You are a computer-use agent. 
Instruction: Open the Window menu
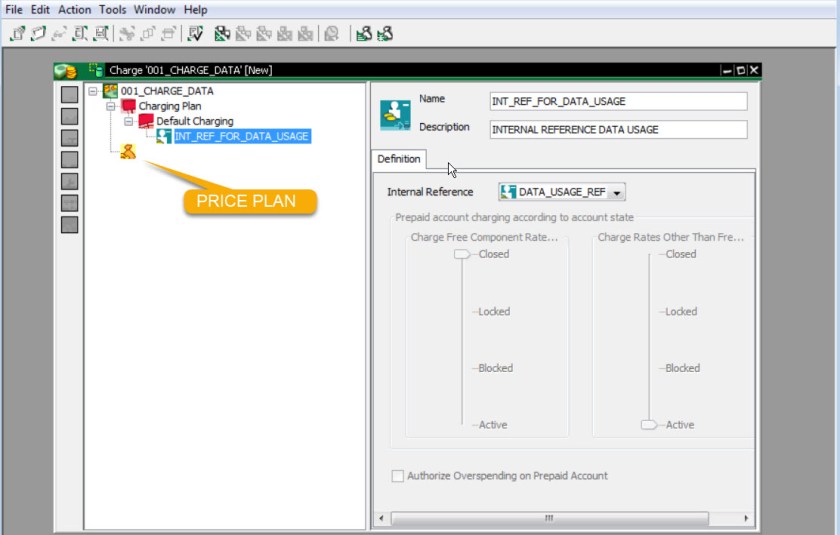point(154,10)
